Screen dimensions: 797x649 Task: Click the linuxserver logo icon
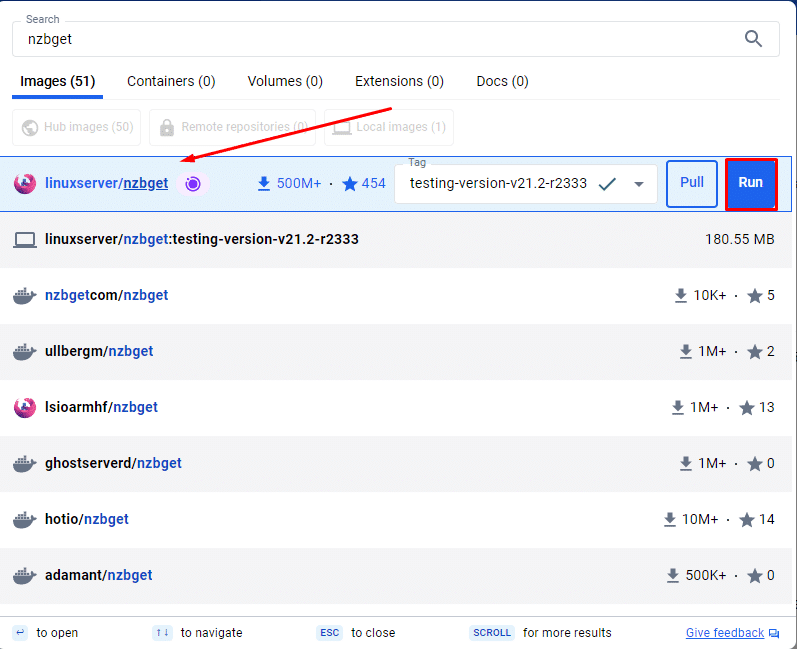pos(25,184)
